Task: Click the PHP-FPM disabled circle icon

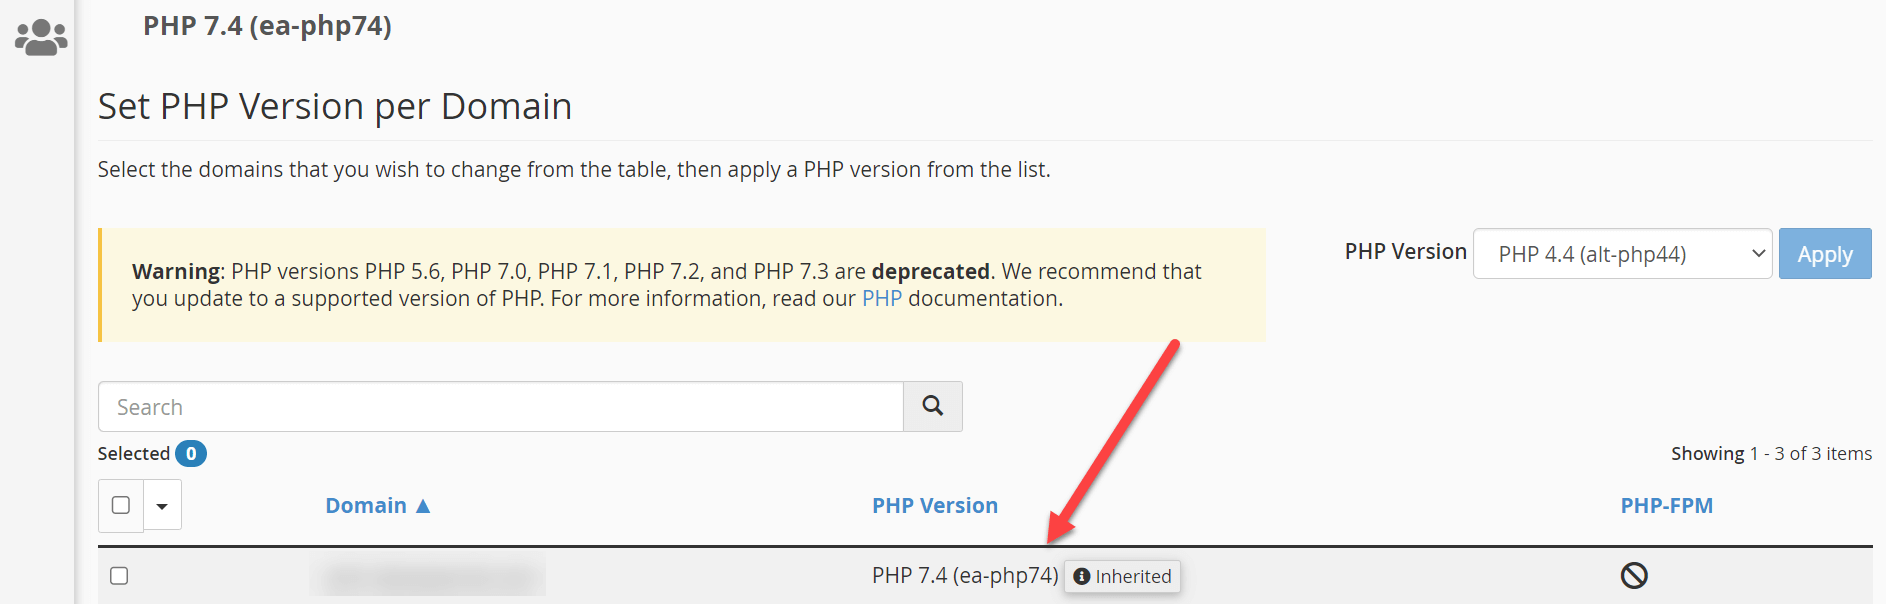Action: tap(1634, 575)
